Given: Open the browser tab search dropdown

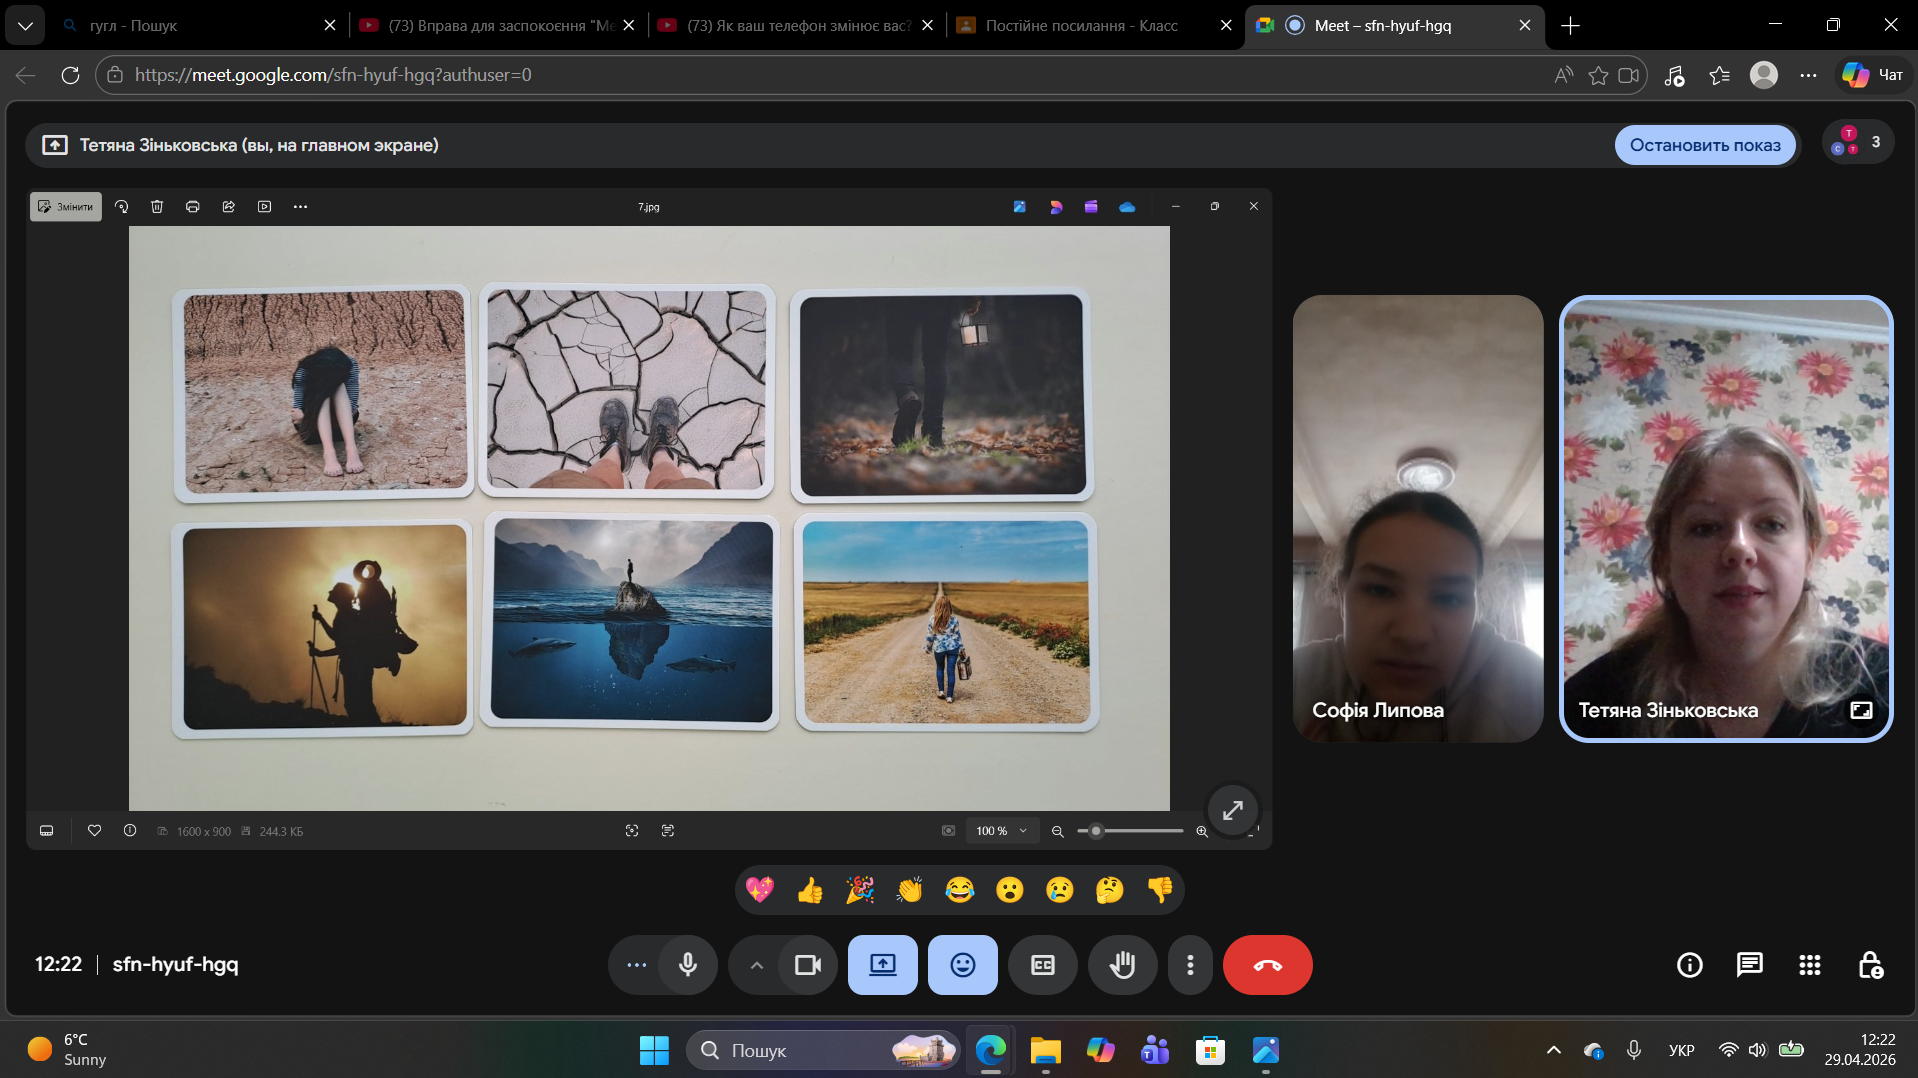Looking at the screenshot, I should coord(25,25).
